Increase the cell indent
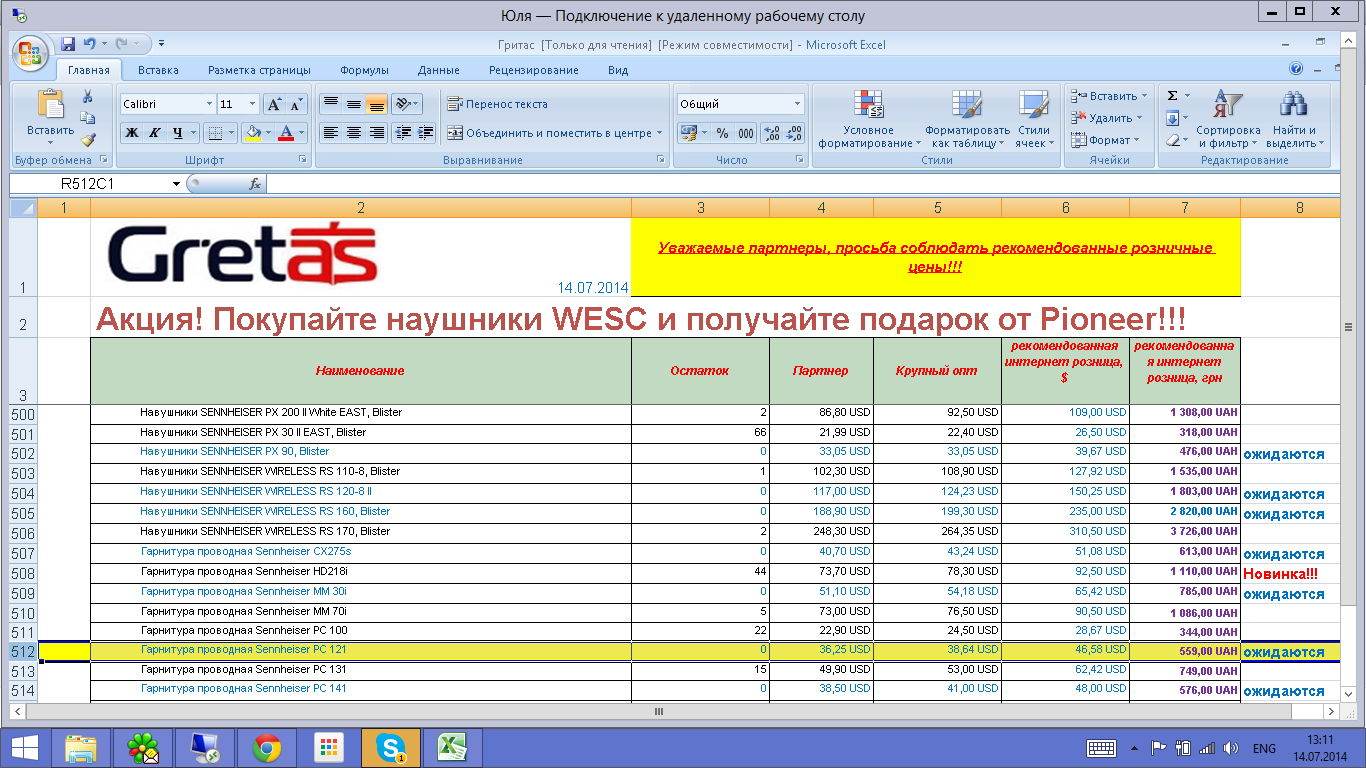Screen dimensions: 1366x768 pos(425,132)
